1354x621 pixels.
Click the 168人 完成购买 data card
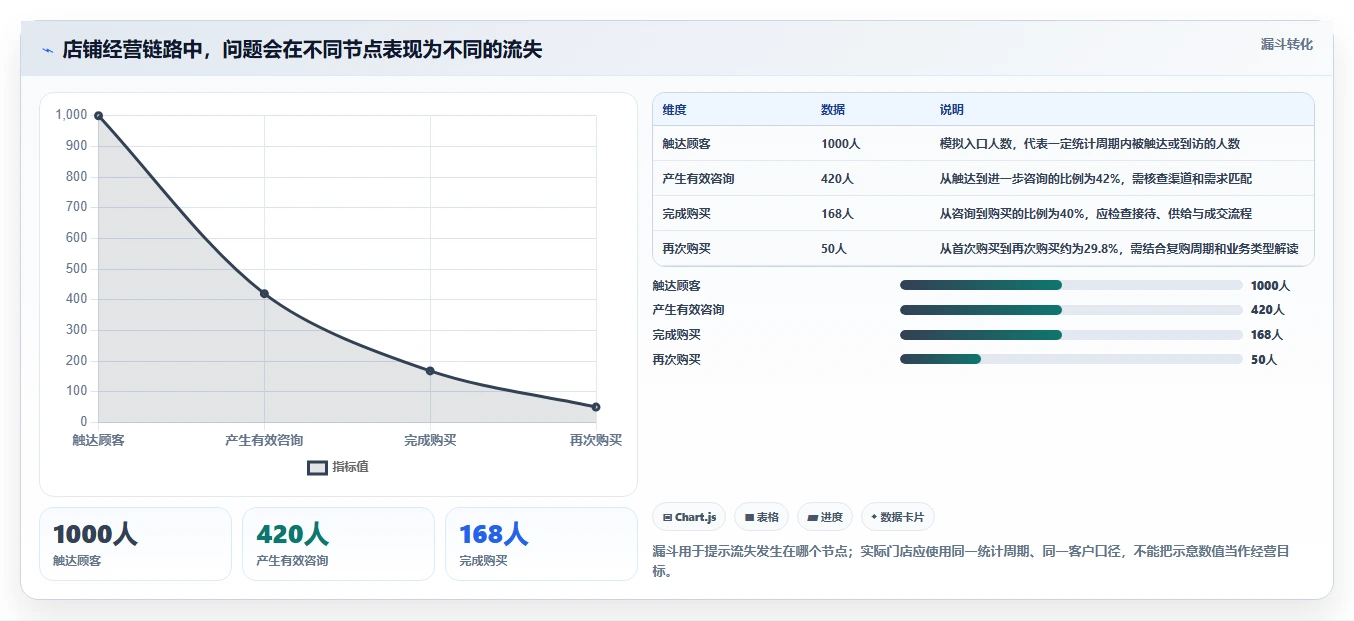(541, 544)
